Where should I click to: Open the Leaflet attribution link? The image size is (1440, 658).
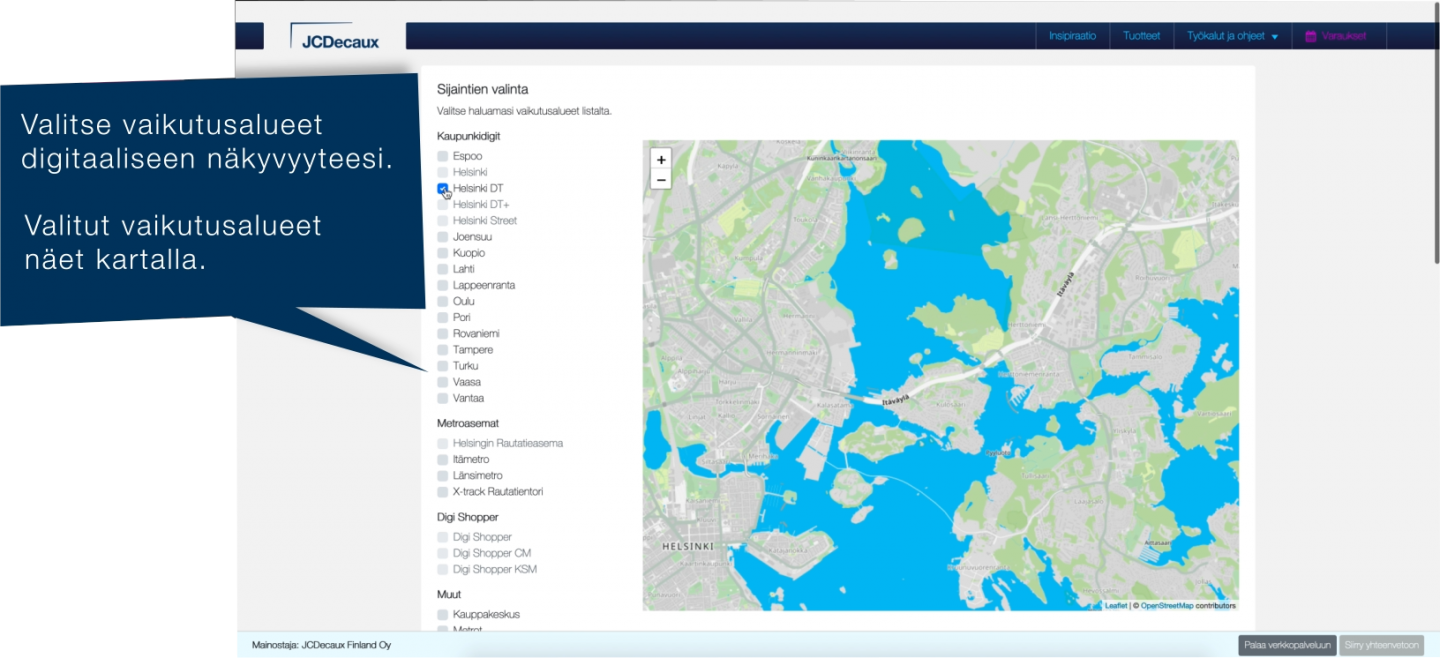(1116, 606)
